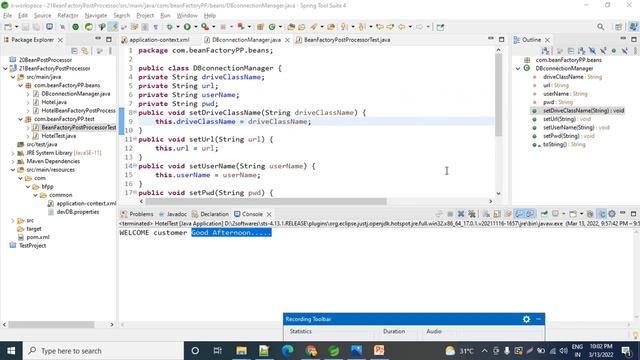Expand JRE System Library node
The width and height of the screenshot is (640, 360).
click(13, 153)
